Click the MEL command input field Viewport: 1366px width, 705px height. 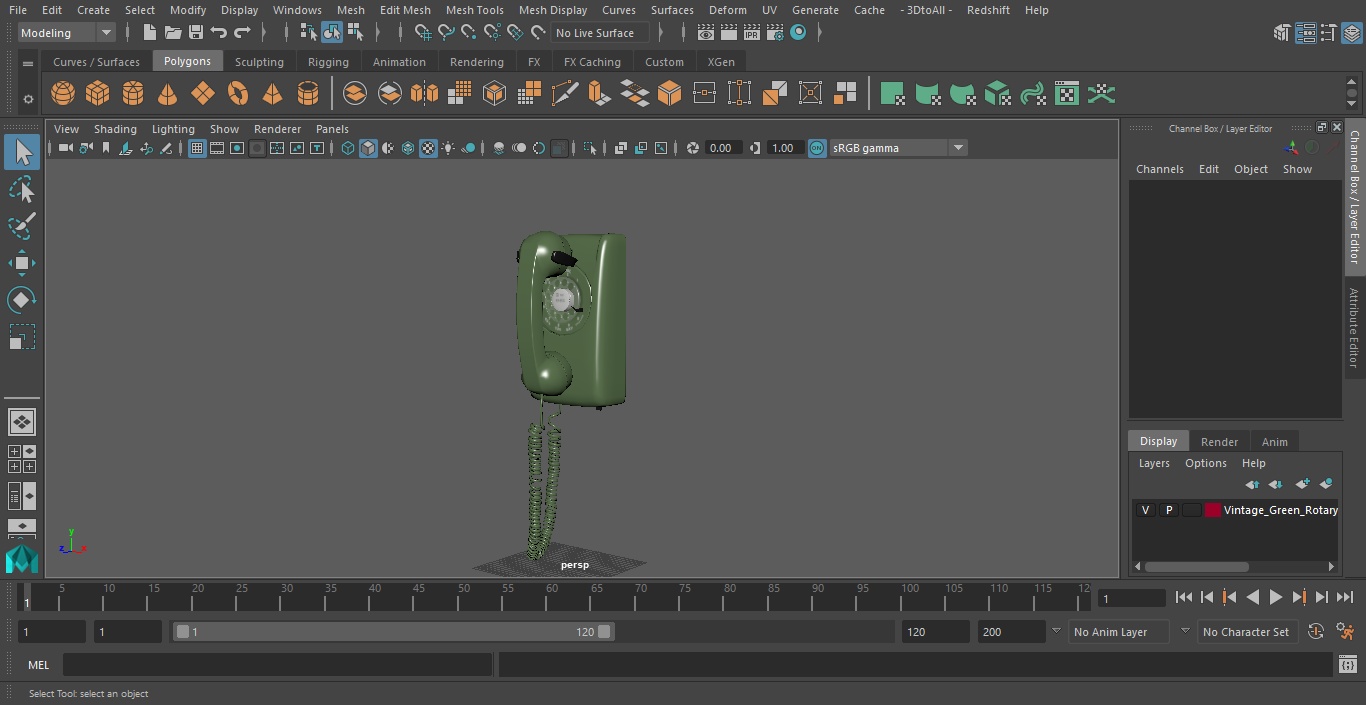point(277,665)
